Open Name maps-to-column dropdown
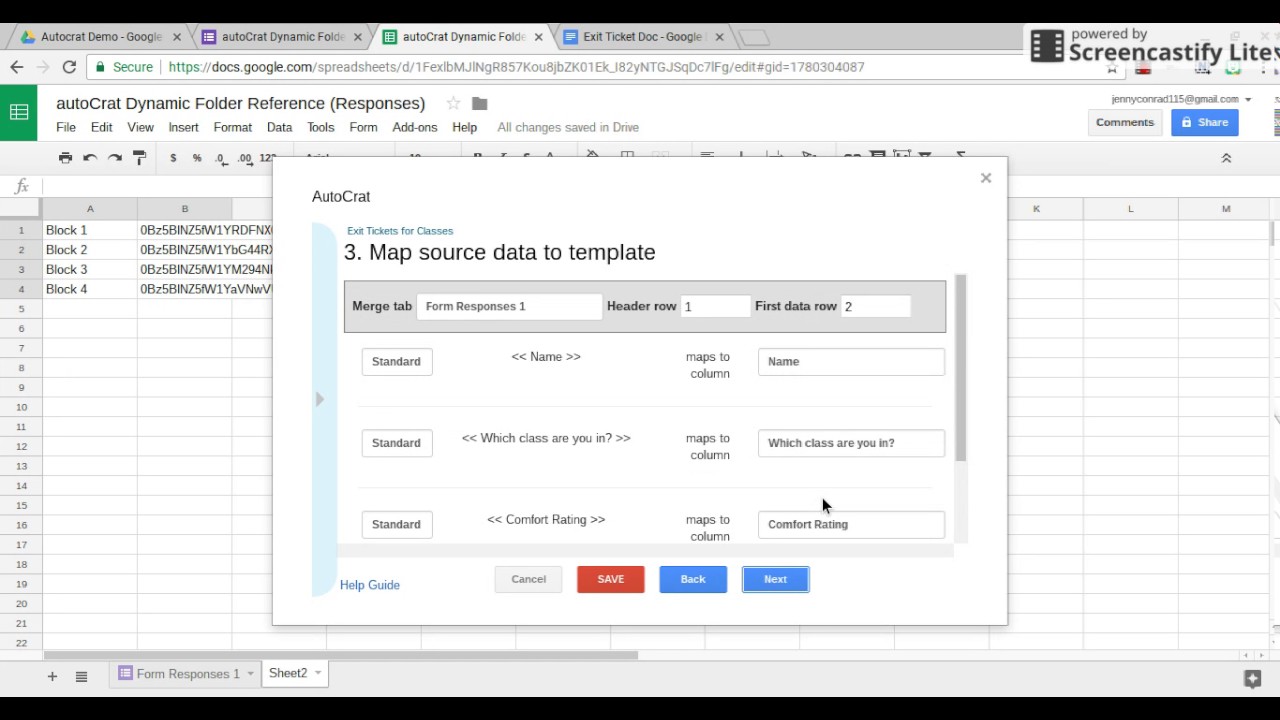The image size is (1280, 720). [x=851, y=361]
